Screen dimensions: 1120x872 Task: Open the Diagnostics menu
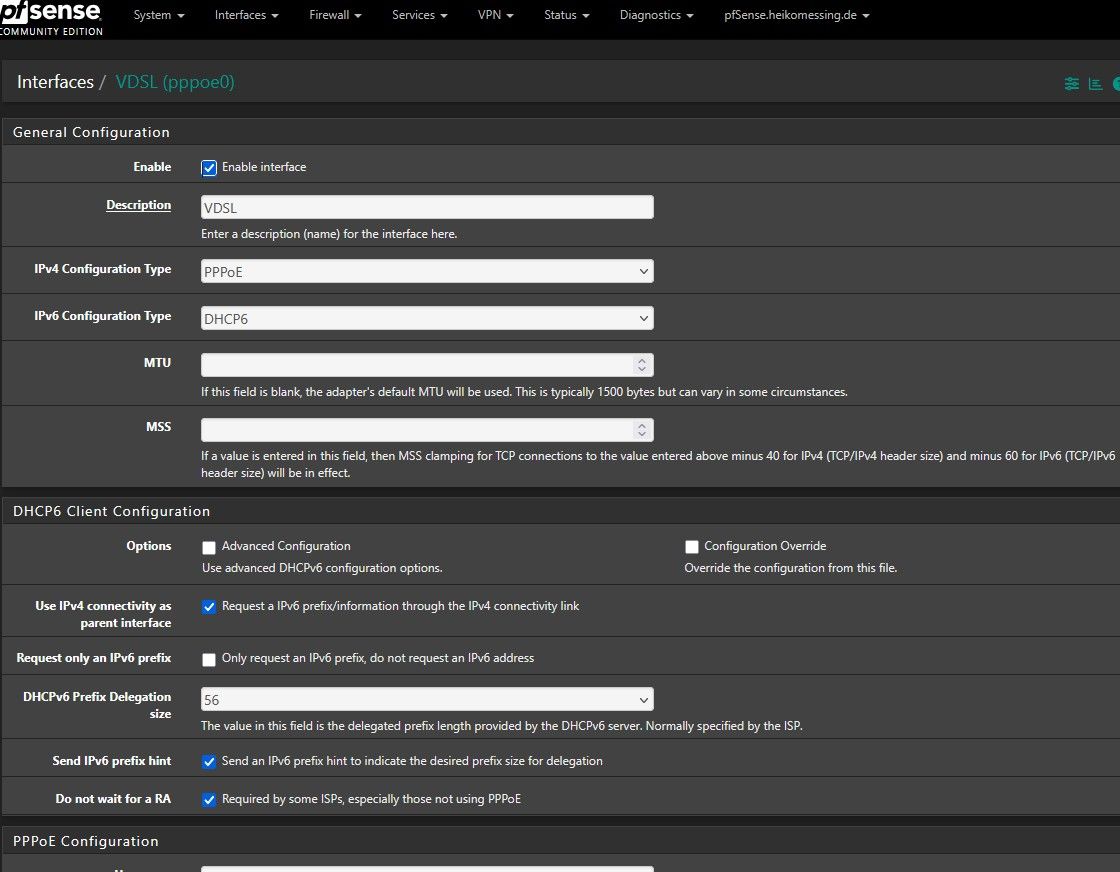656,15
